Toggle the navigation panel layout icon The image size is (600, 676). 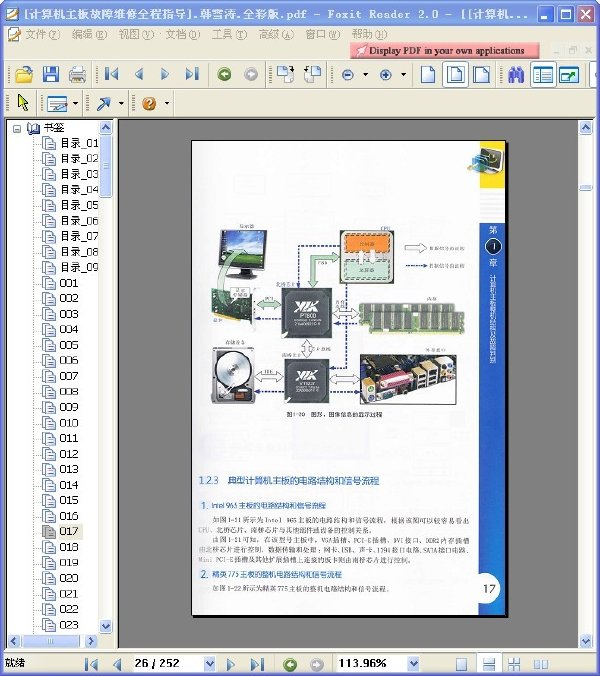pos(543,75)
